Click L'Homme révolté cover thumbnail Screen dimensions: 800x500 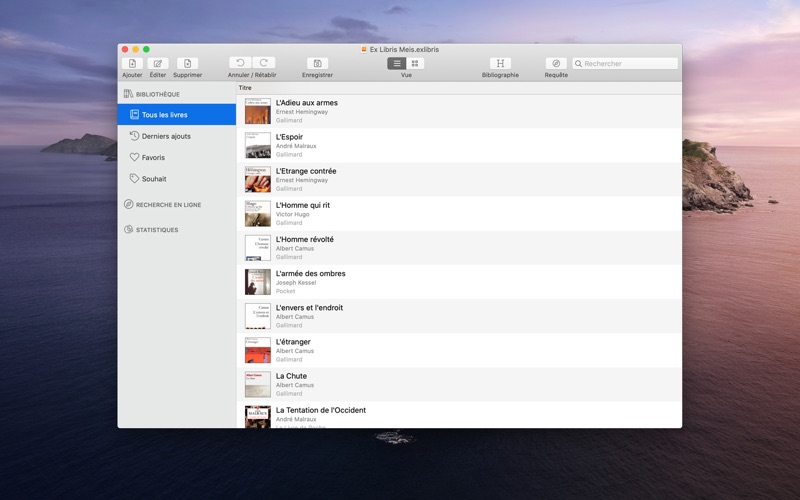258,248
